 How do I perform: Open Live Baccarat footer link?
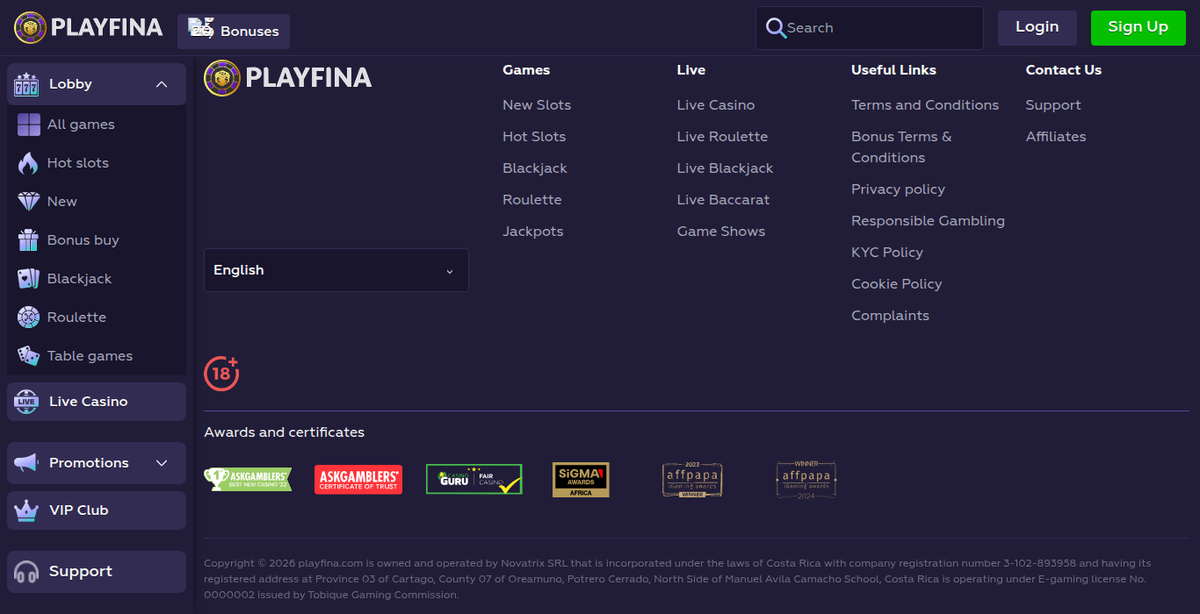pyautogui.click(x=723, y=200)
